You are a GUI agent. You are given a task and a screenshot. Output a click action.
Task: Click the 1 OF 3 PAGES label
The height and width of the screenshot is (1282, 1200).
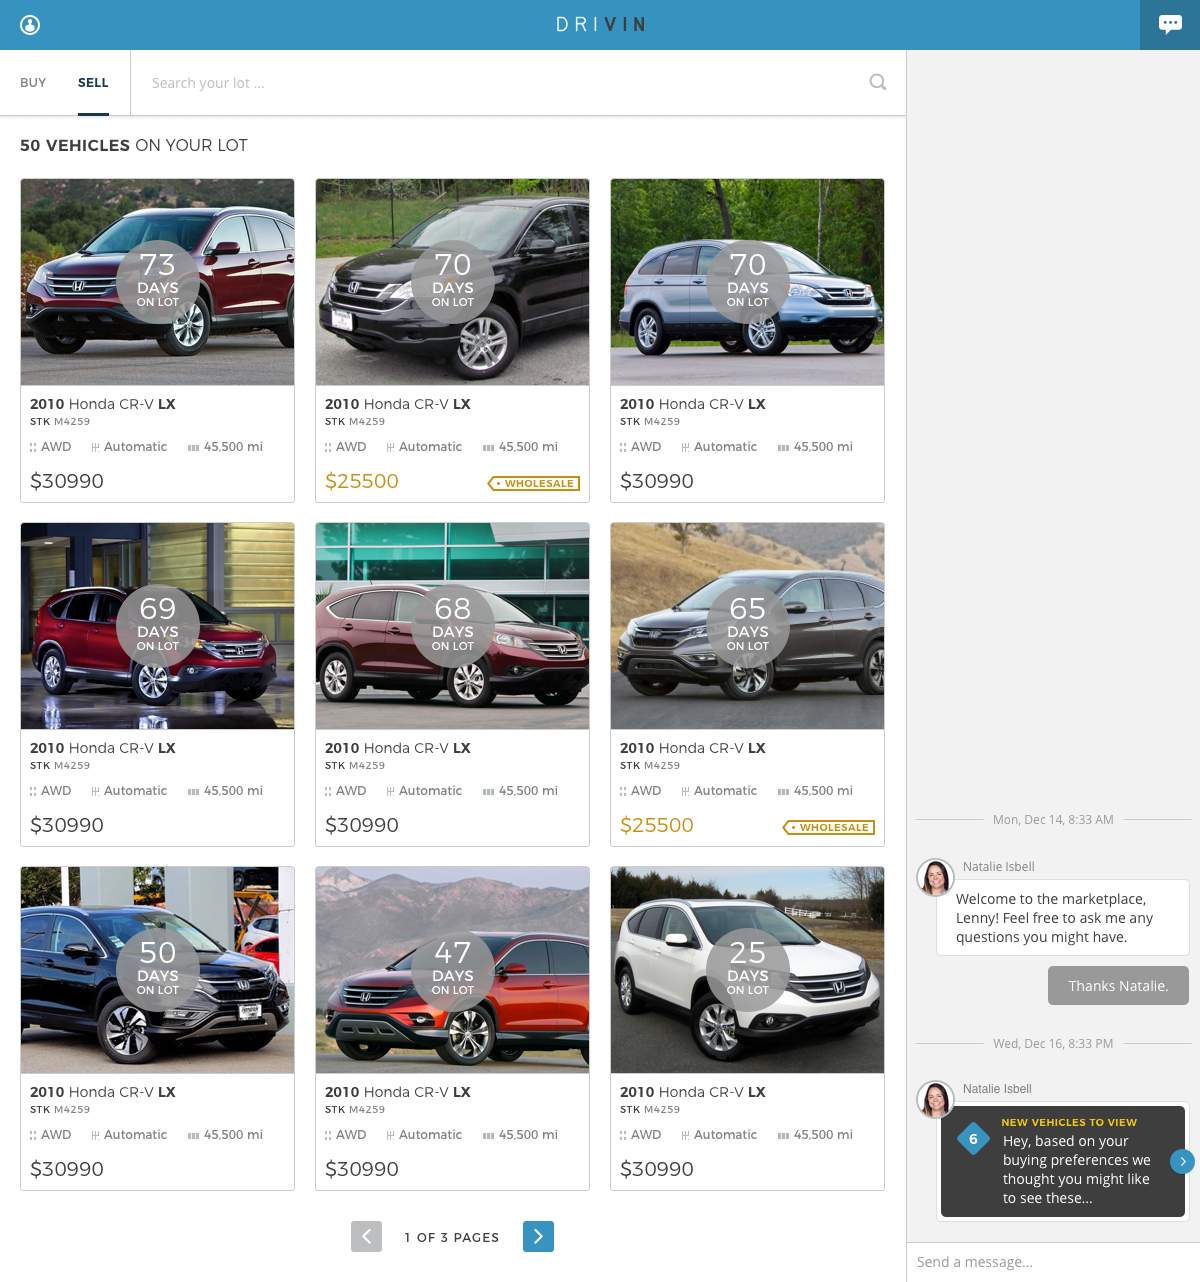pyautogui.click(x=452, y=1237)
